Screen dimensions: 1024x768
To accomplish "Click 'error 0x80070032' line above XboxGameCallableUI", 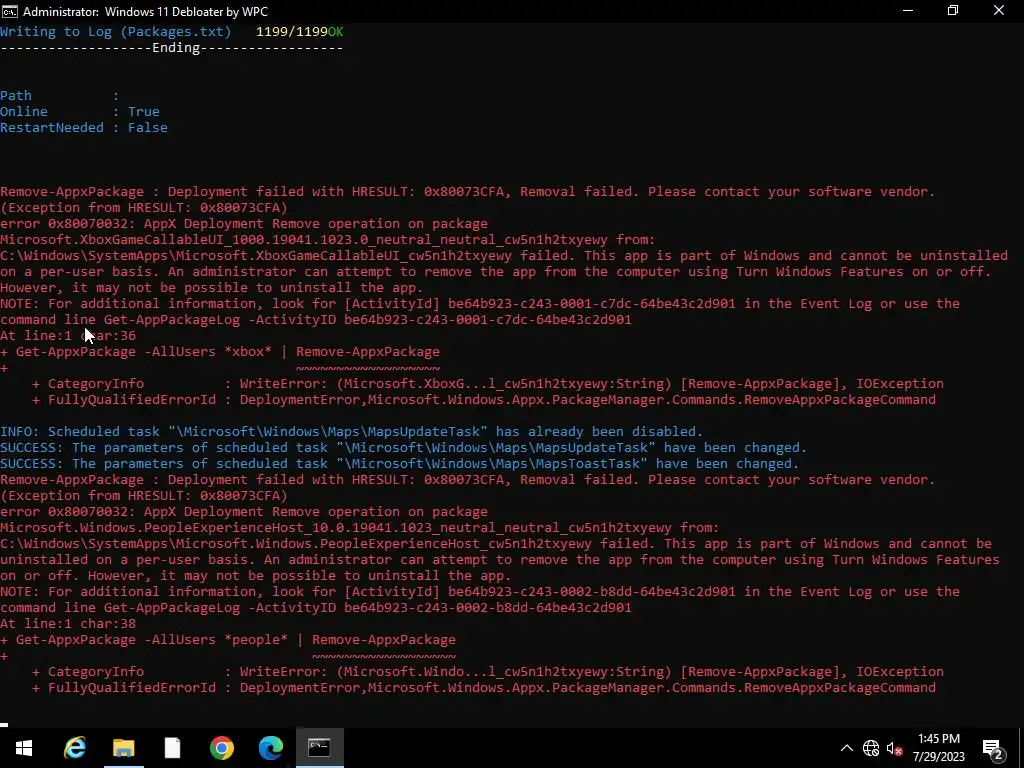I will (x=244, y=224).
